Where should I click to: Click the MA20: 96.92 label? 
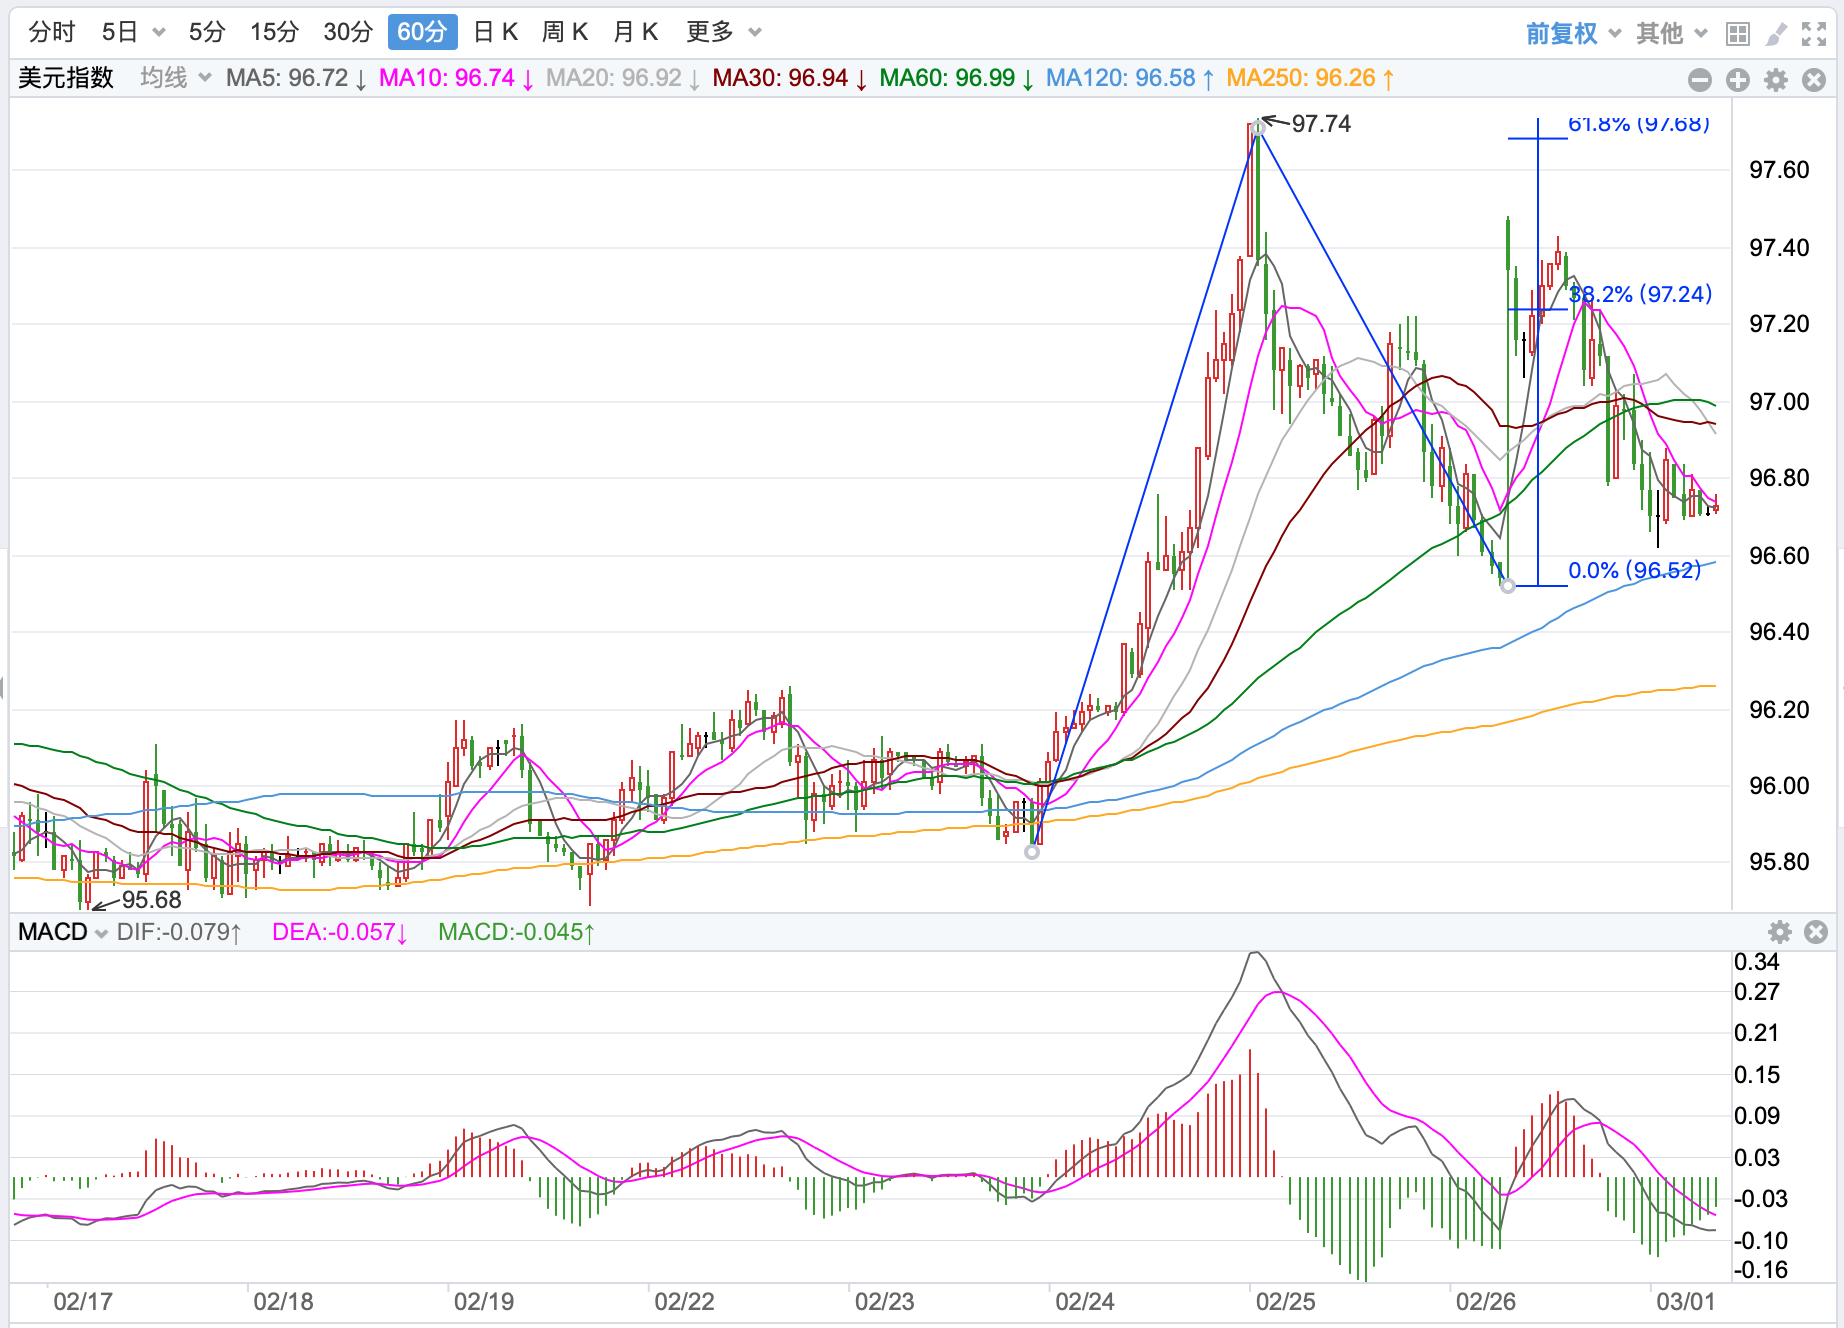623,78
